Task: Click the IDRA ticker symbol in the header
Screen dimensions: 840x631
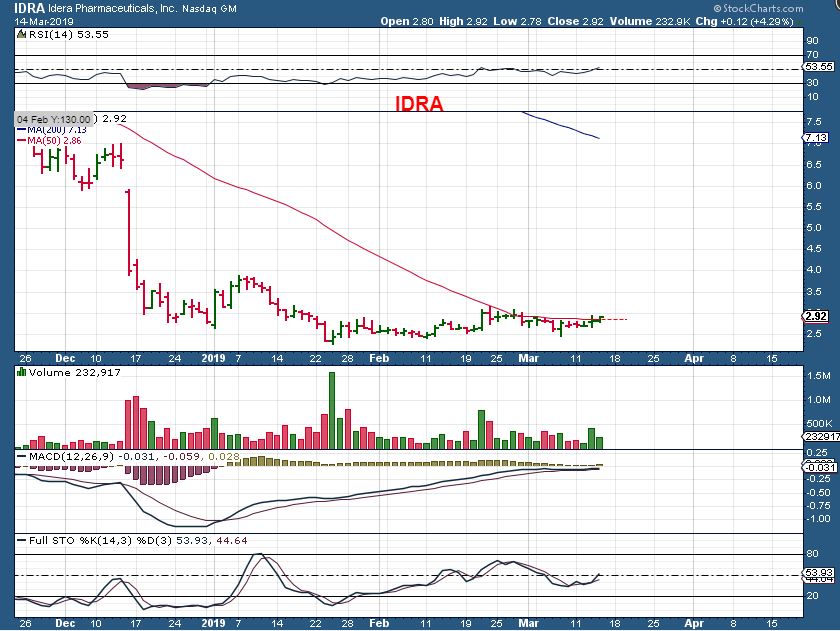Action: pyautogui.click(x=30, y=9)
